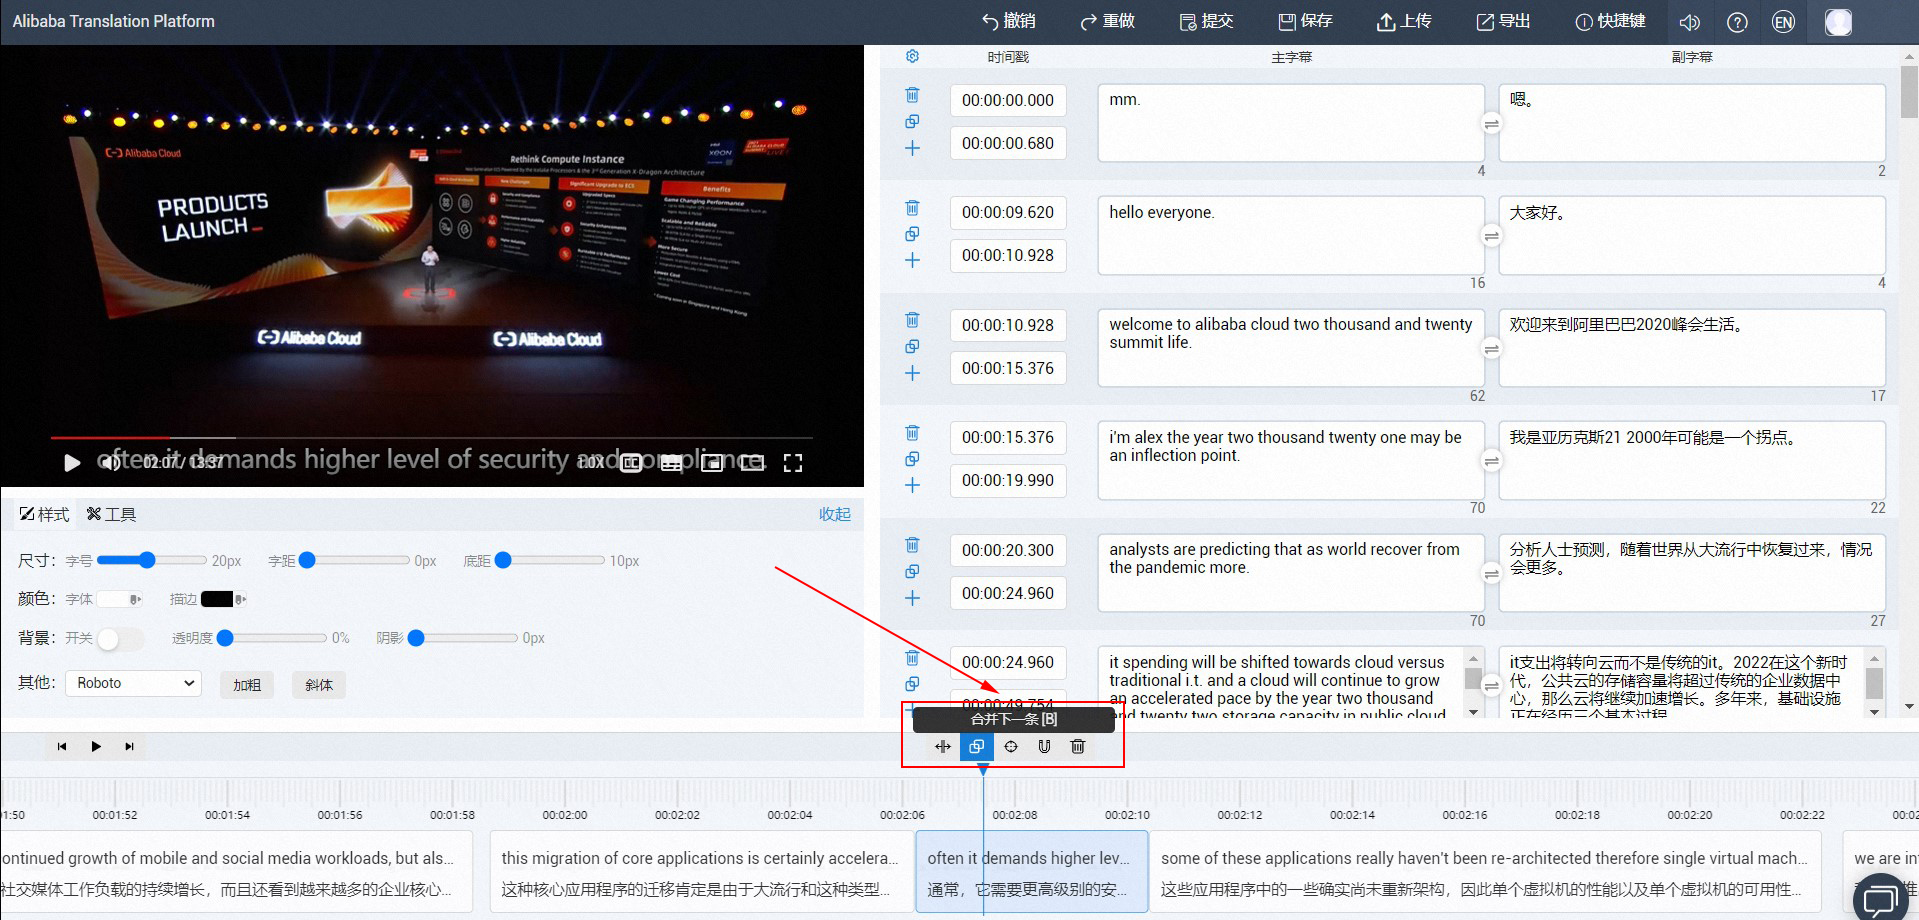Screen dimensions: 1919x920
Task: Open subtitle list settings gear icon
Action: [x=912, y=57]
